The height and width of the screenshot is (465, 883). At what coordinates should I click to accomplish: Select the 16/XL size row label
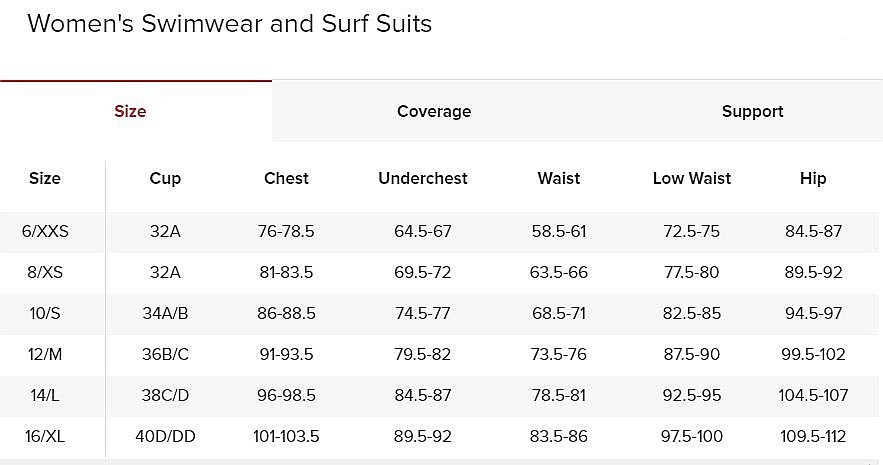click(x=45, y=436)
